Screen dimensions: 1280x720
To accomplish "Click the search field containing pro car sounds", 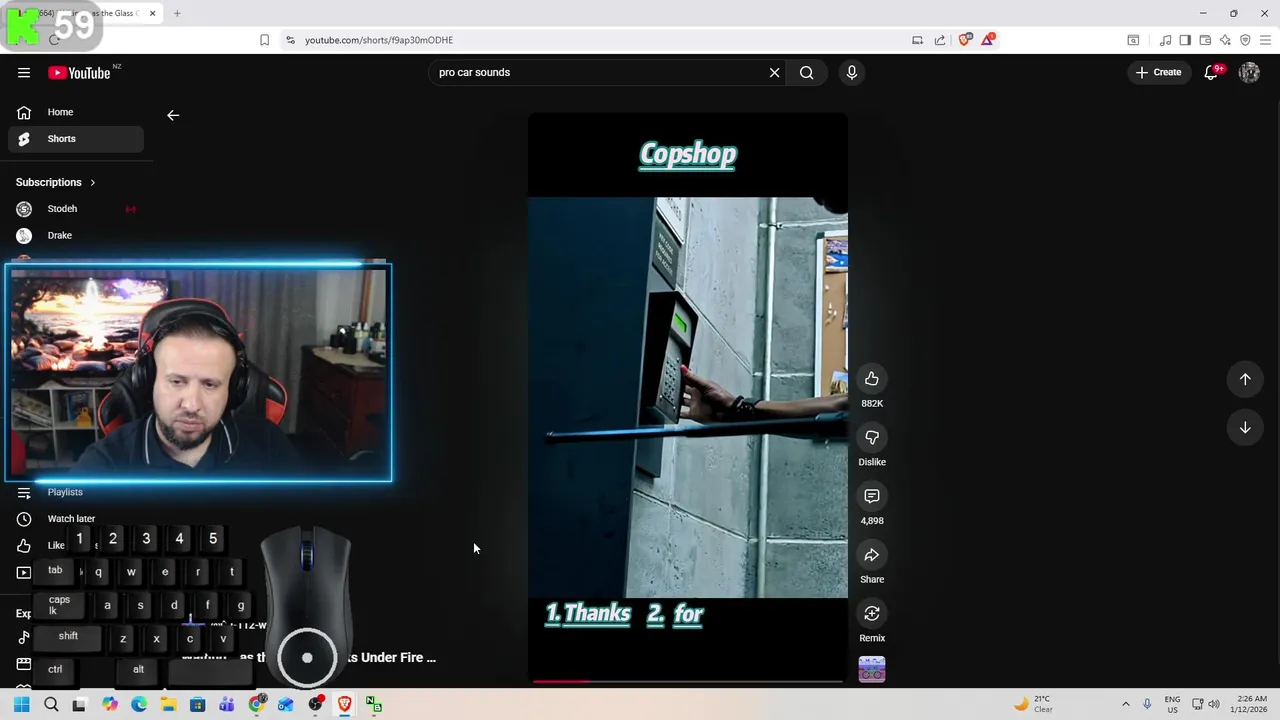I will 598,72.
